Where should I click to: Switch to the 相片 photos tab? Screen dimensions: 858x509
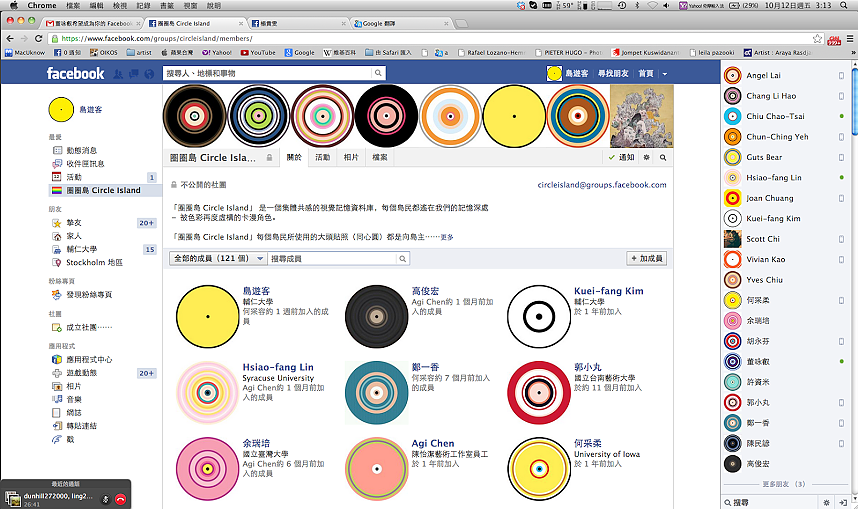click(351, 158)
